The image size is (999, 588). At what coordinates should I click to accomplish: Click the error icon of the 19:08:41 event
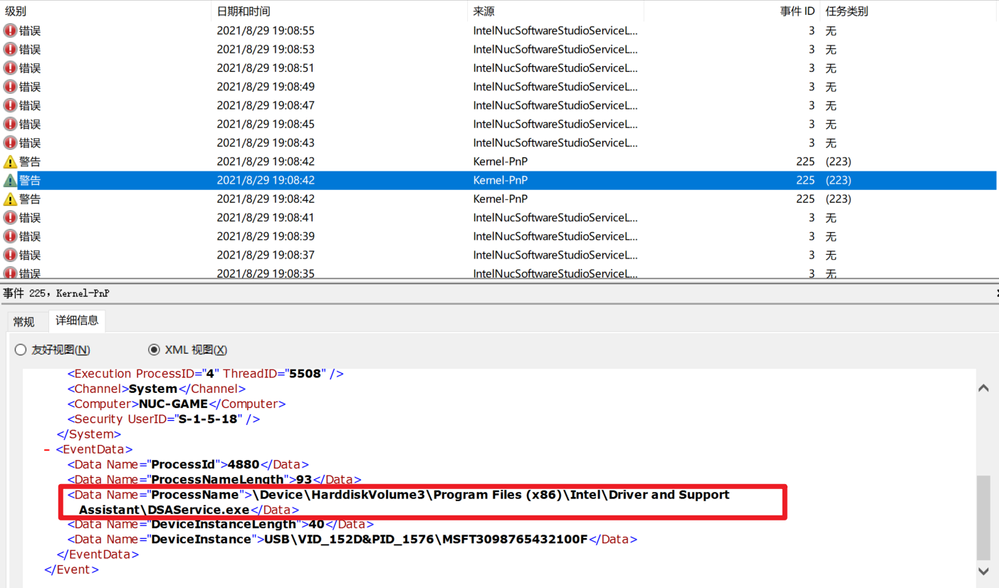10,218
